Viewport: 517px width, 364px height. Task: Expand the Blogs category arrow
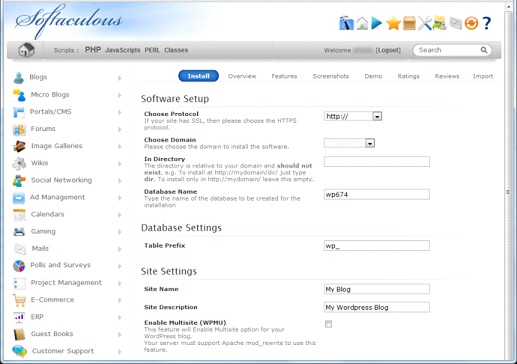[119, 78]
